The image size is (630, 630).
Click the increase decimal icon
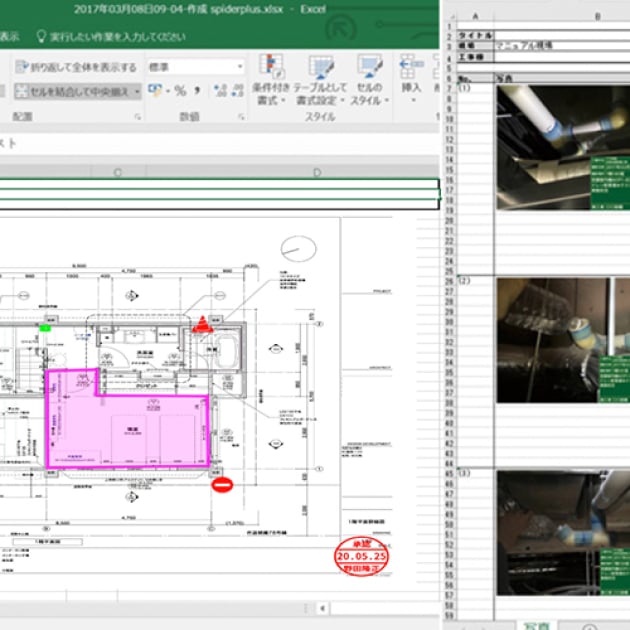(220, 91)
